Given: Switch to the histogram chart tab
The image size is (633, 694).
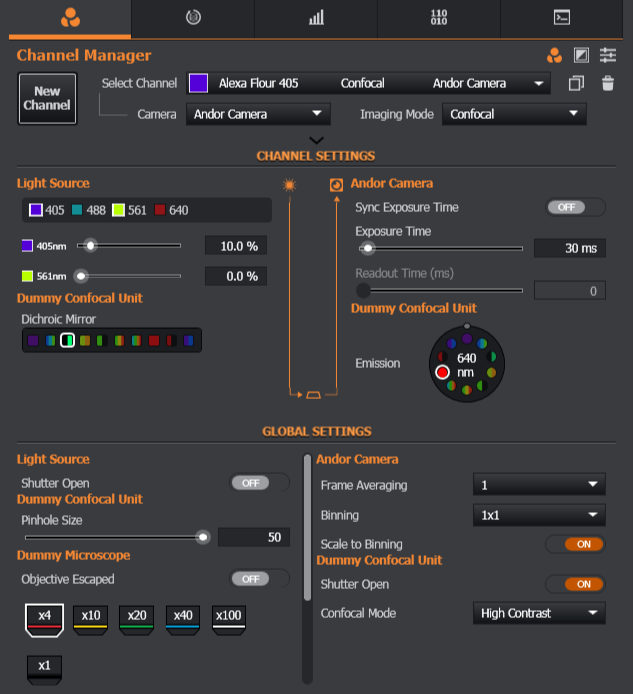Looking at the screenshot, I should point(316,18).
